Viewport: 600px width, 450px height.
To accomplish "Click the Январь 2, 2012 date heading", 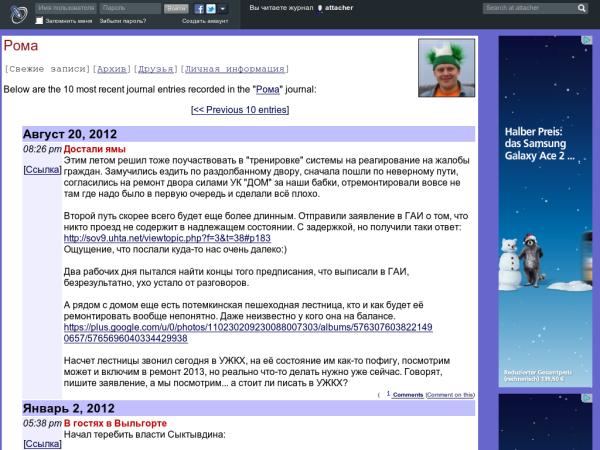I will point(68,408).
